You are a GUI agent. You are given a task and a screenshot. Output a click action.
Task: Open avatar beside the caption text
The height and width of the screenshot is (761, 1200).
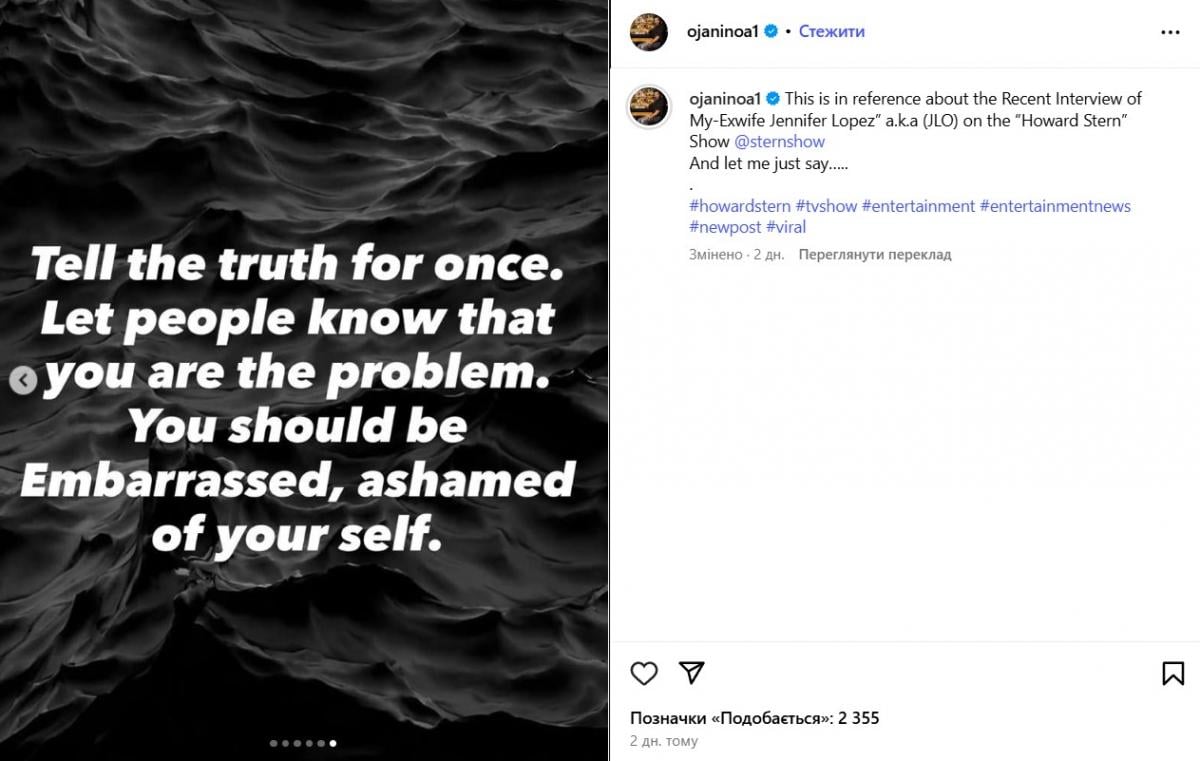tap(649, 106)
